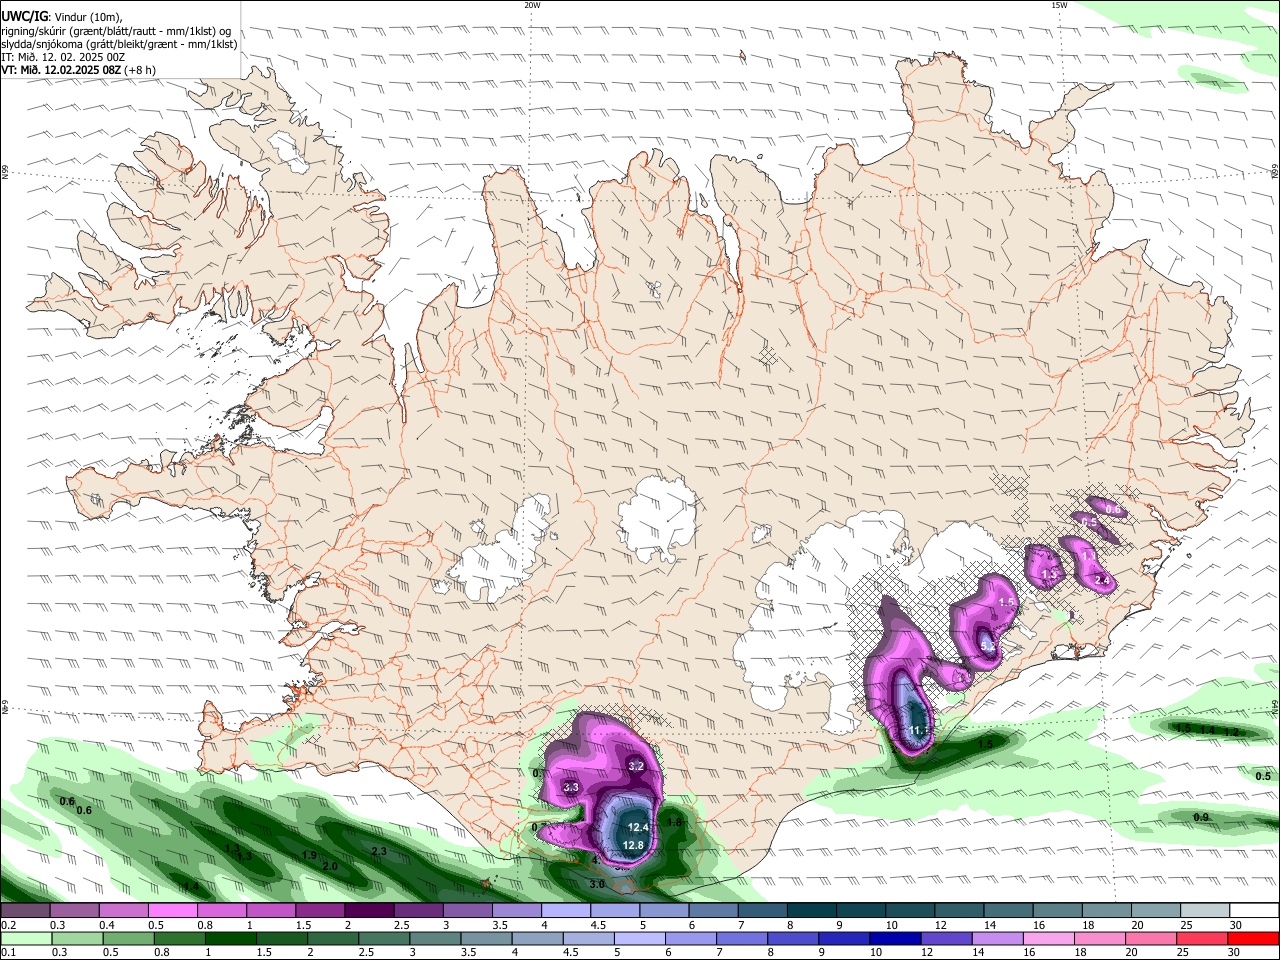Viewport: 1280px width, 960px height.
Task: Click the 'VT: Mið. 12.02.2025 08Z (+8 h)' line
Action: [78, 70]
